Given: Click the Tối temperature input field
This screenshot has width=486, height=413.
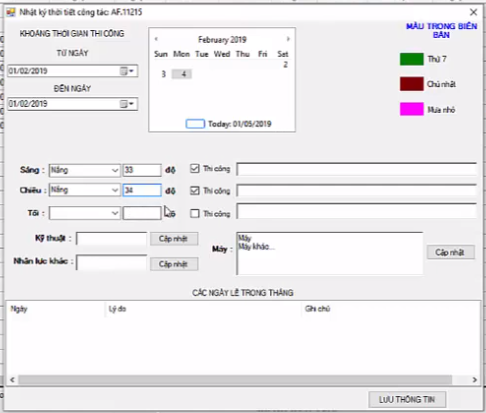Looking at the screenshot, I should point(142,213).
